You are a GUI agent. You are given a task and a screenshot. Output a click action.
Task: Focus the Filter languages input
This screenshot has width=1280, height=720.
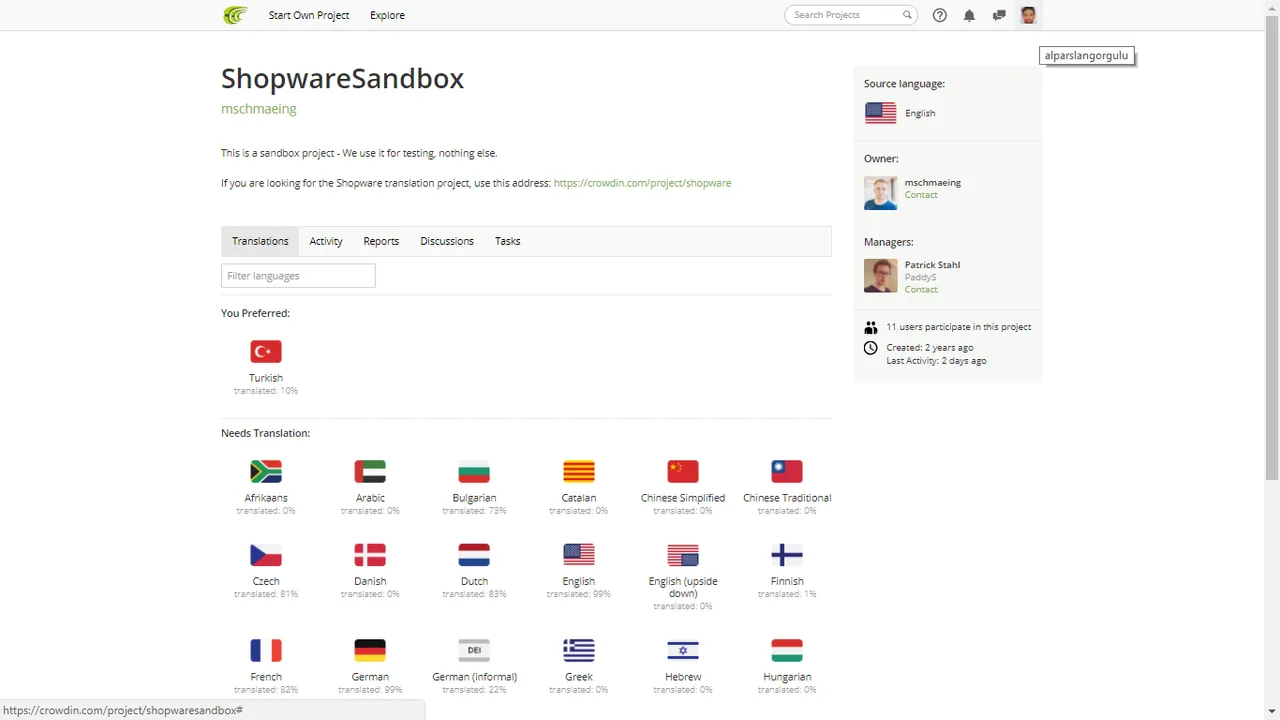(298, 276)
